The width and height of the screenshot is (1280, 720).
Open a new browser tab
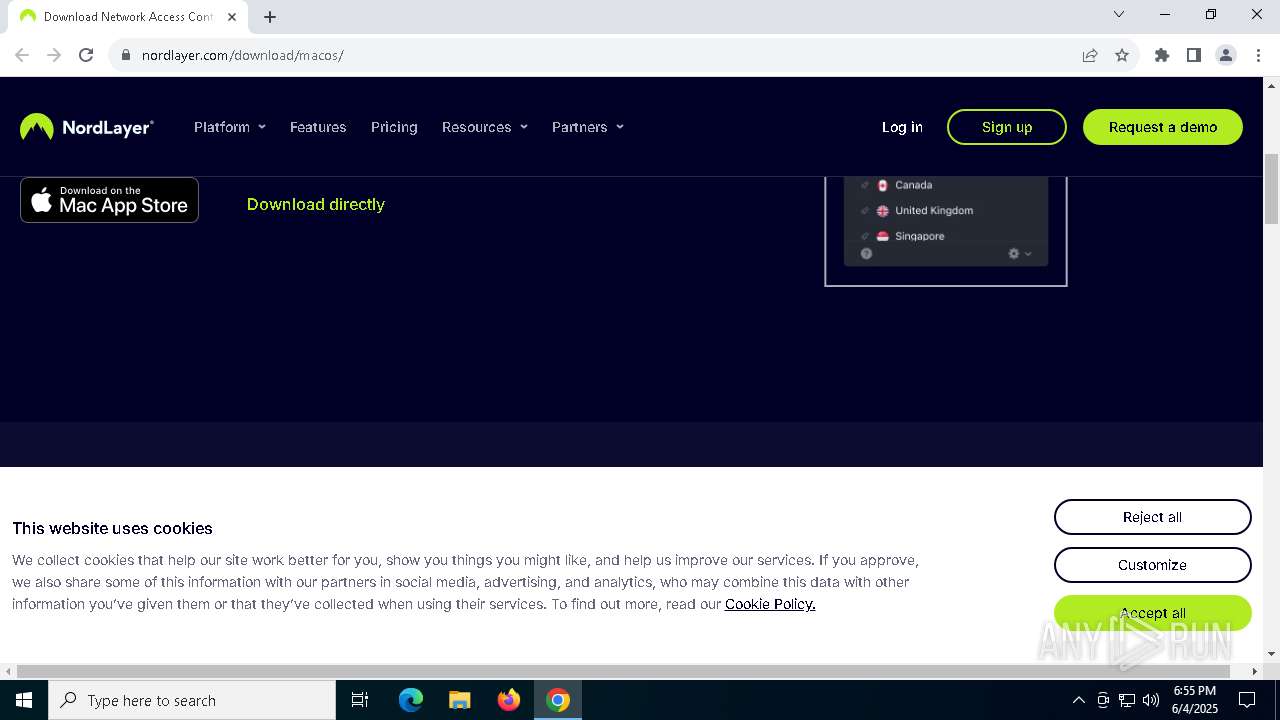pos(270,16)
